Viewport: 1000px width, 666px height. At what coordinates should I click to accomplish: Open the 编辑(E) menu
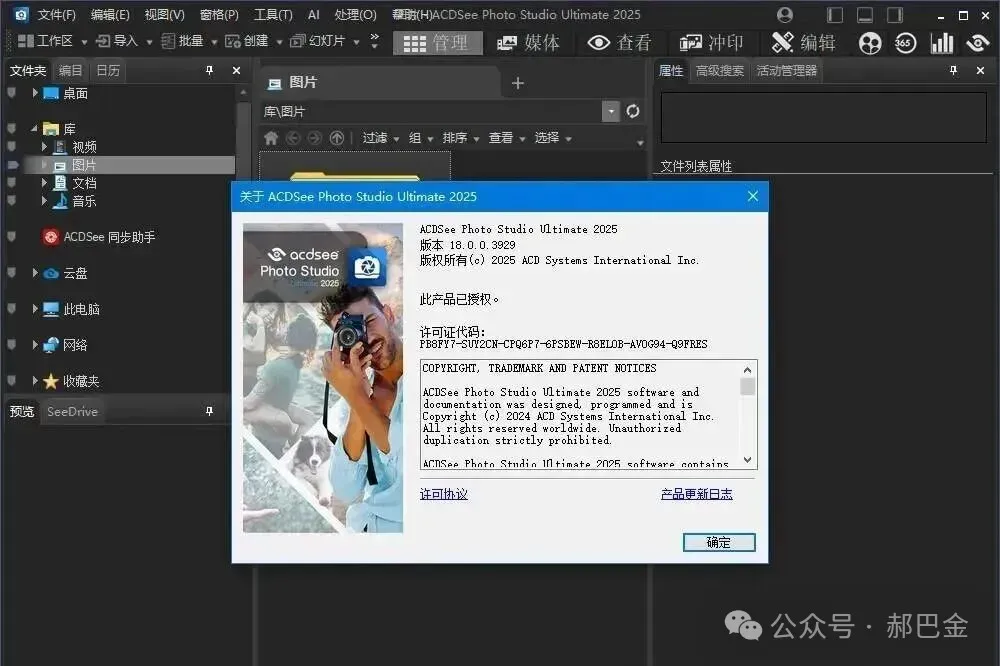(110, 15)
